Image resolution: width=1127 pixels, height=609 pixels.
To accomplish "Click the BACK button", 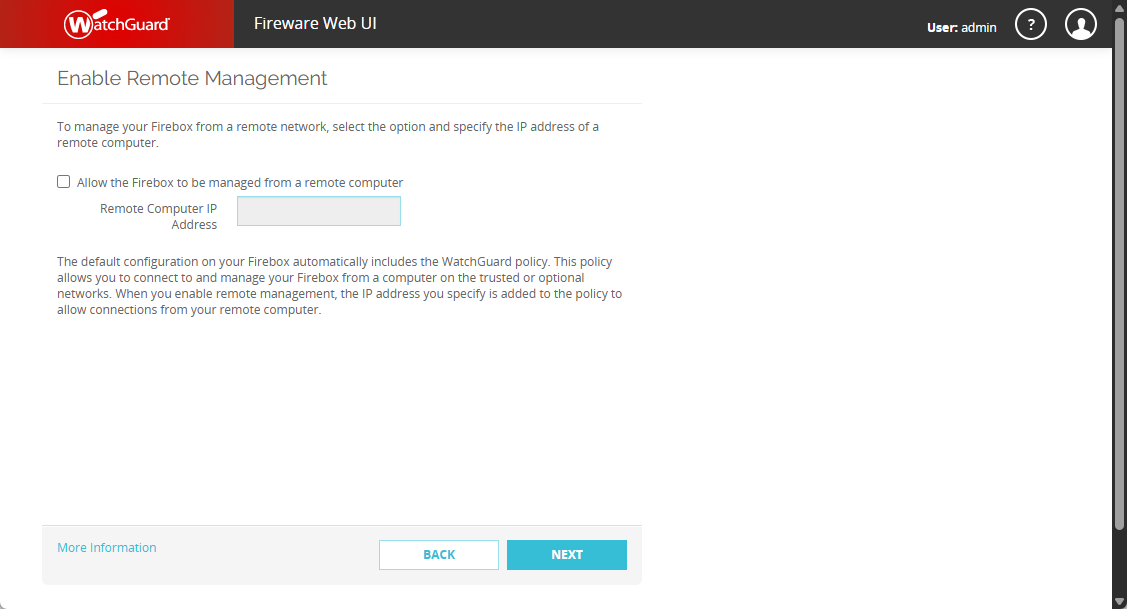I will (x=438, y=555).
